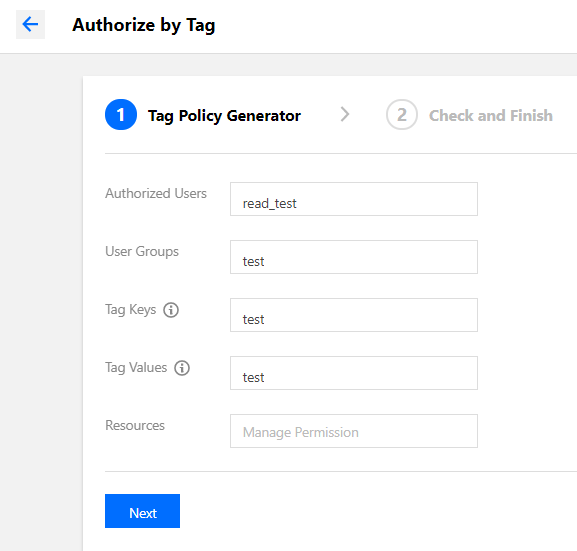Click the Tag Keys label text
Image resolution: width=577 pixels, height=551 pixels.
(131, 310)
